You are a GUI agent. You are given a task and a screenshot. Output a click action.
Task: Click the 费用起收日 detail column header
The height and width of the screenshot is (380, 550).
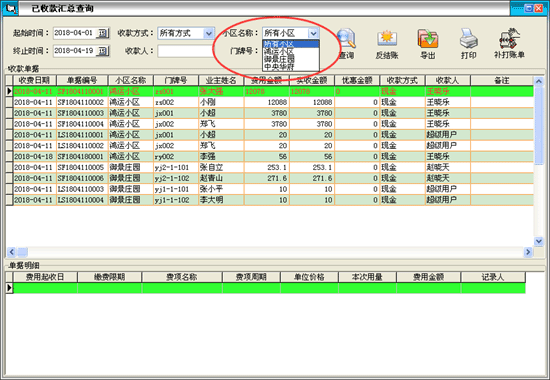(45, 277)
